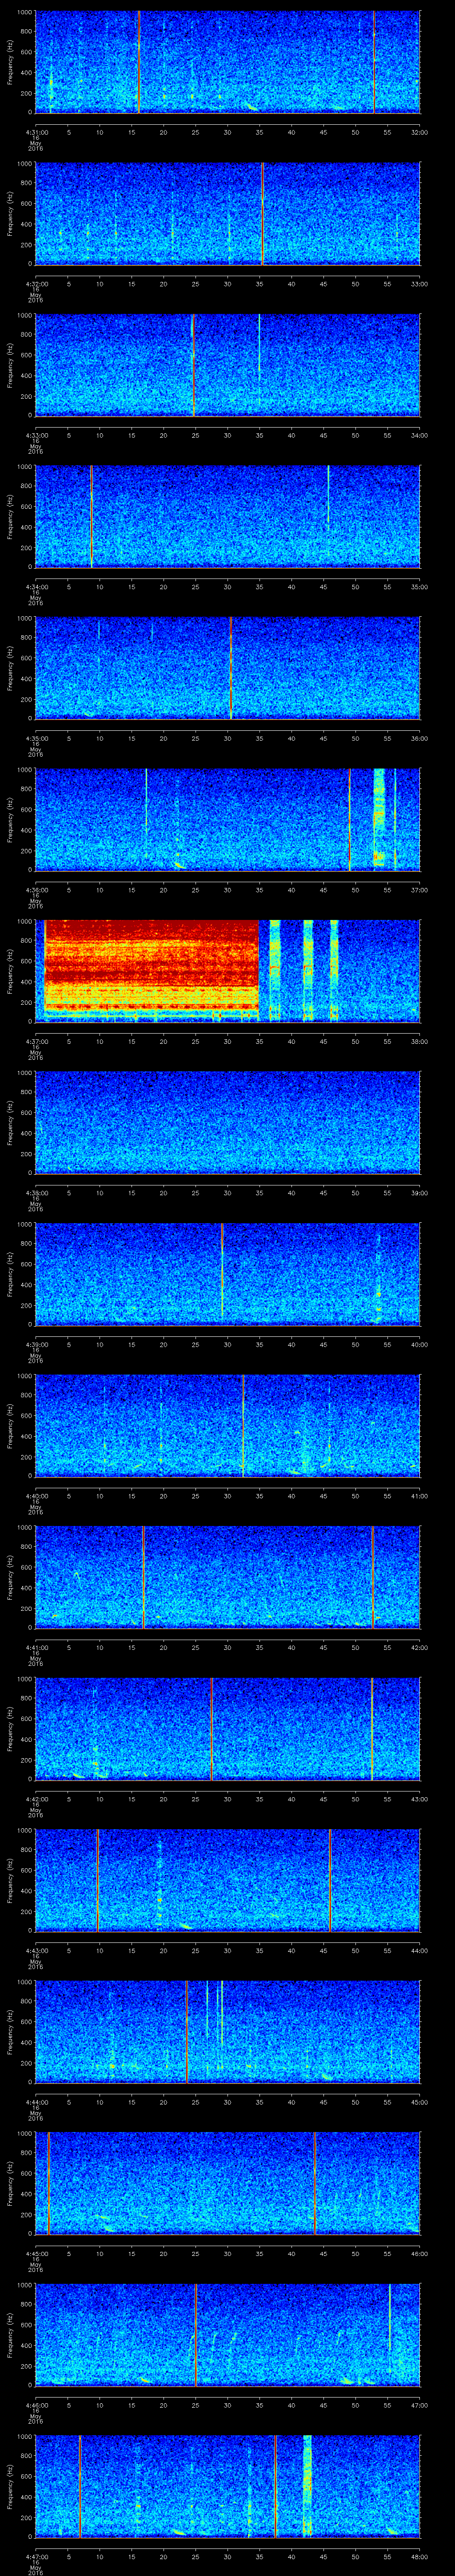Click Frequency (Hz) axis label of 4:31:00 panel
455x2576 pixels.
click(x=10, y=62)
